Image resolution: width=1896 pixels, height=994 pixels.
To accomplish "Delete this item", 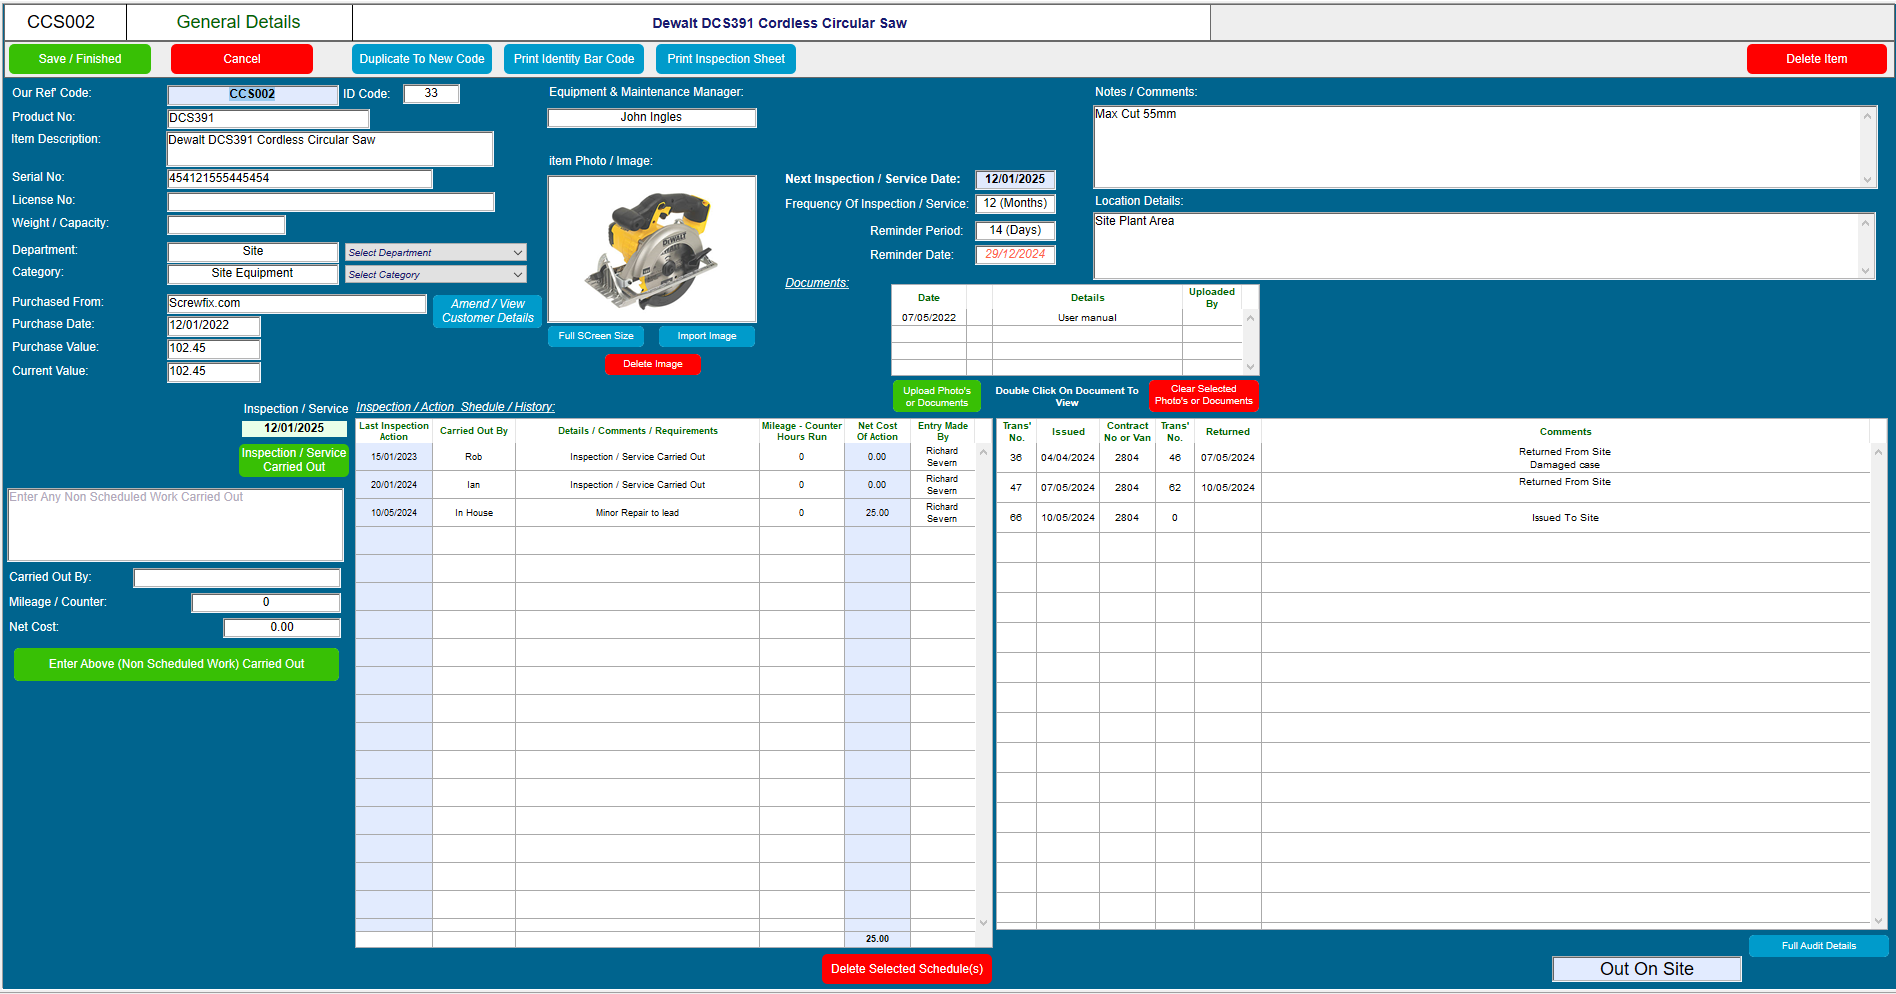I will coord(1816,58).
